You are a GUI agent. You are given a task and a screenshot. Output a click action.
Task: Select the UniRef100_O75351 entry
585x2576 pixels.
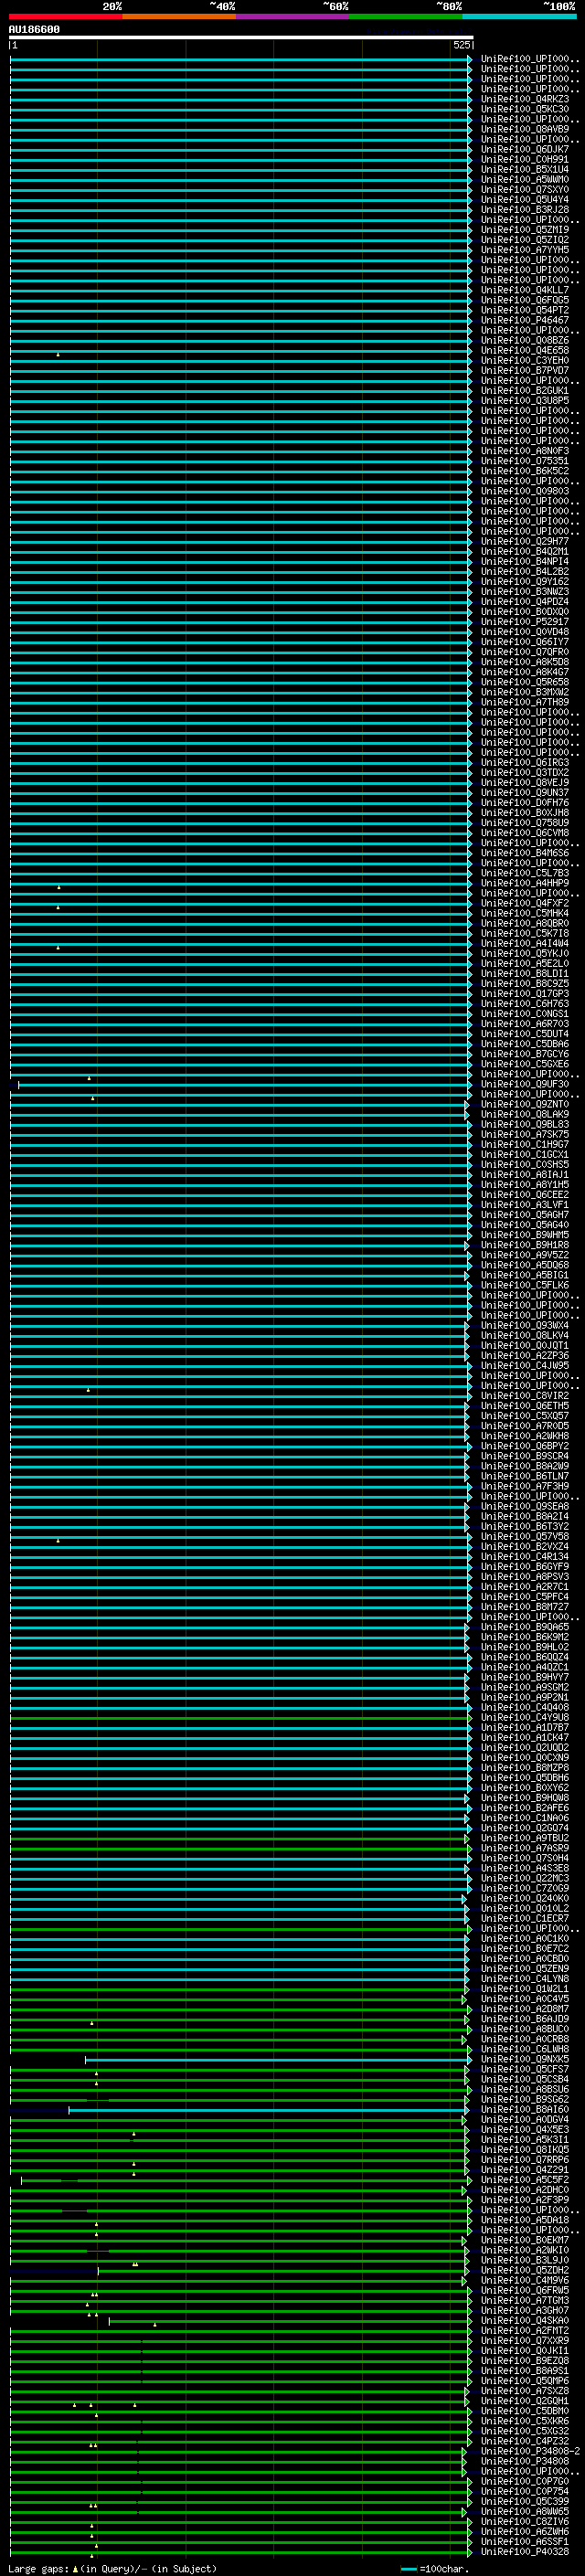click(525, 461)
